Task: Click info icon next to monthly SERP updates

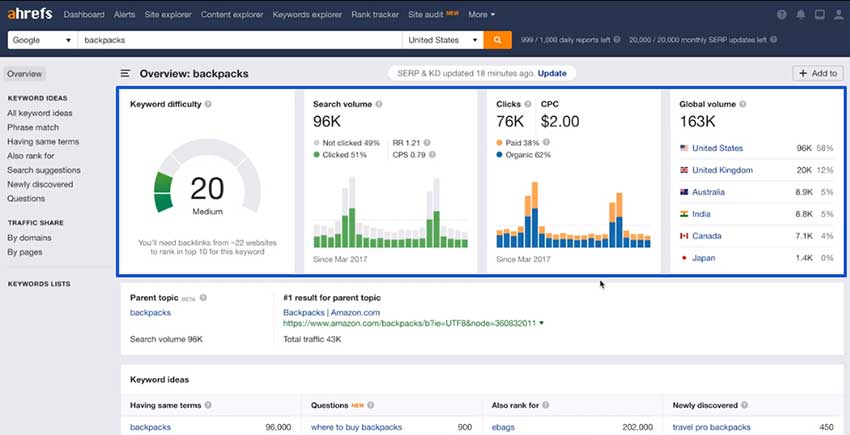Action: pos(774,40)
